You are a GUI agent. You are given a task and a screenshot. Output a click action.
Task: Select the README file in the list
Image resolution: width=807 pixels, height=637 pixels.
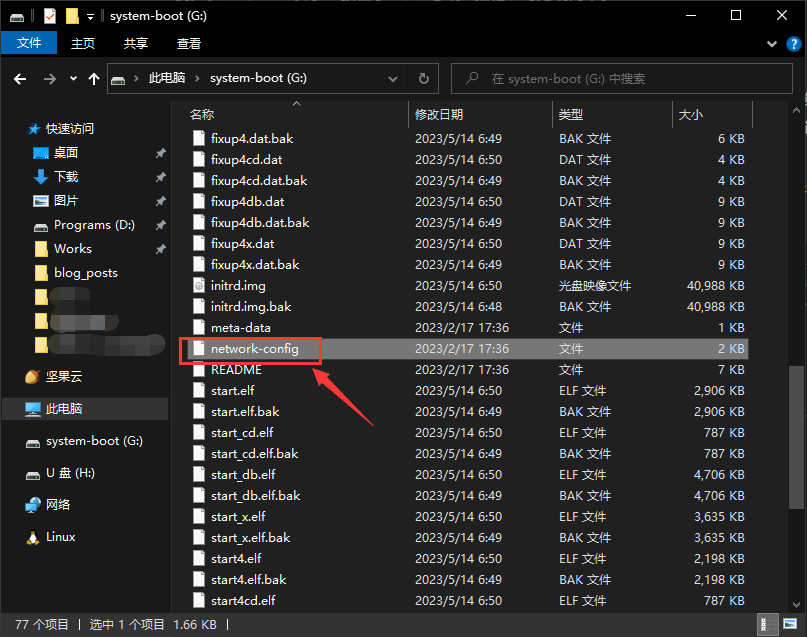click(x=236, y=369)
